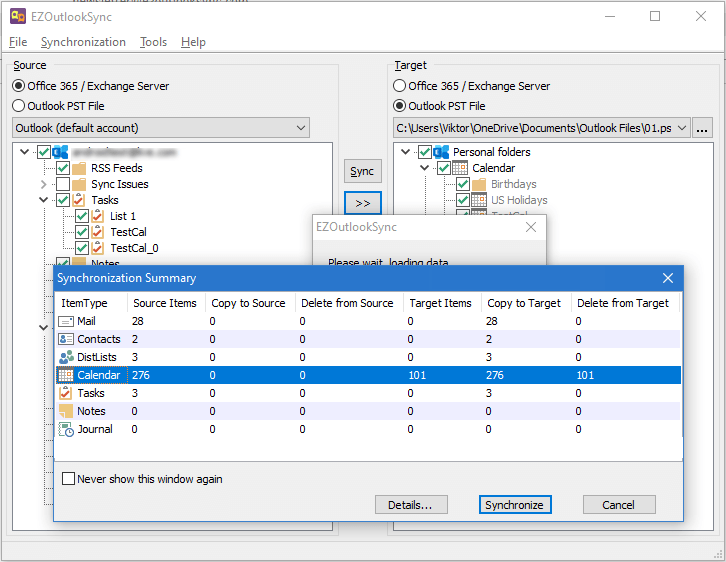Viewport: 726px width, 562px height.
Task: Click the Details... button
Action: point(411,505)
